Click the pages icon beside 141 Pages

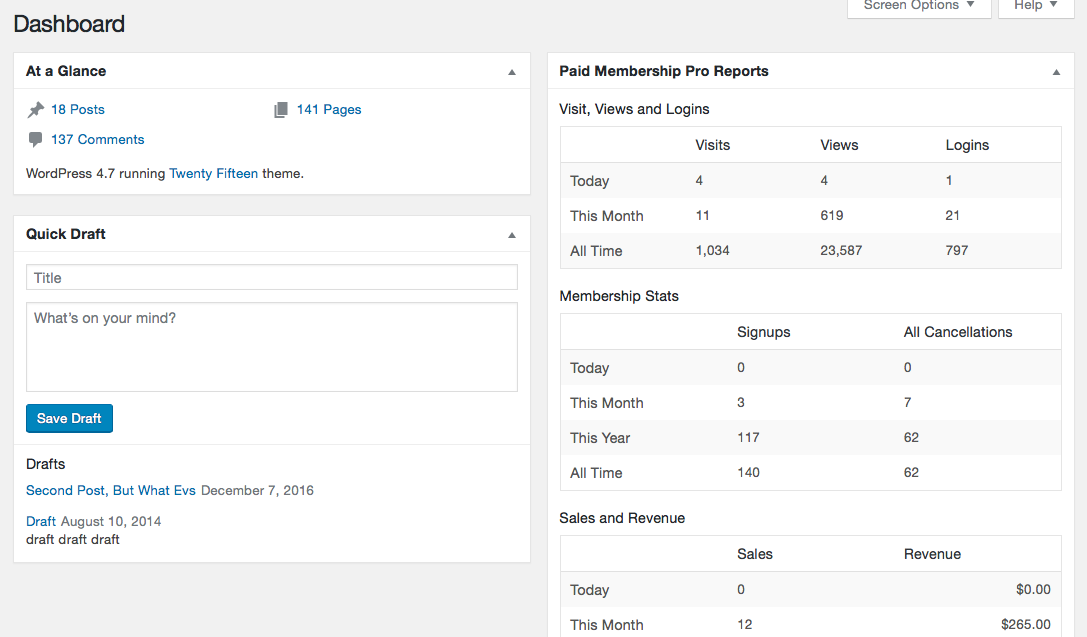point(281,110)
